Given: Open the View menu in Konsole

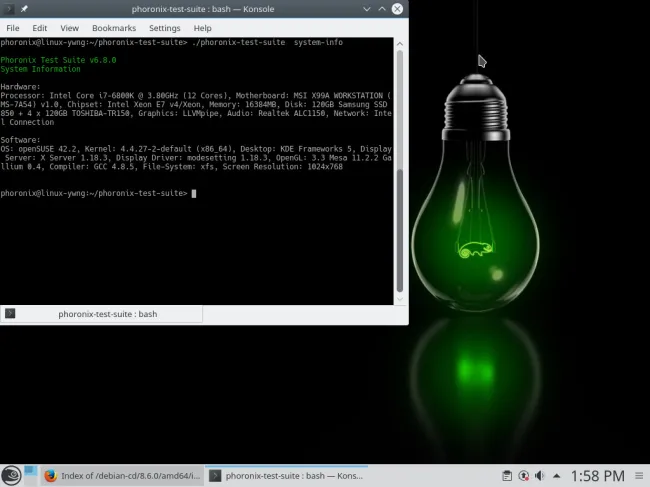Looking at the screenshot, I should coord(69,28).
